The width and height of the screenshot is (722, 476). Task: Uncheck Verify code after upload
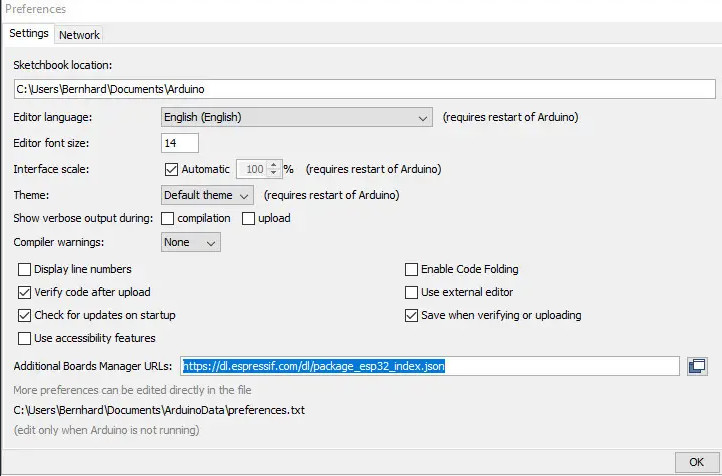[25, 292]
